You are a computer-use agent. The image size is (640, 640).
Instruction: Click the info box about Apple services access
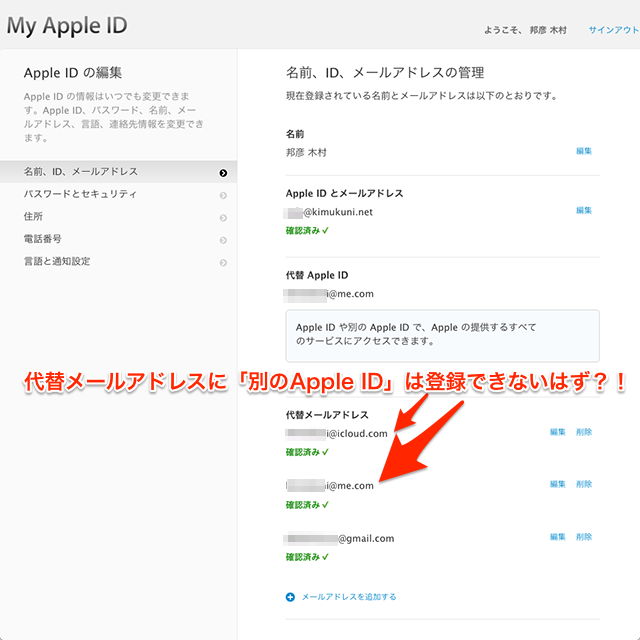442,336
